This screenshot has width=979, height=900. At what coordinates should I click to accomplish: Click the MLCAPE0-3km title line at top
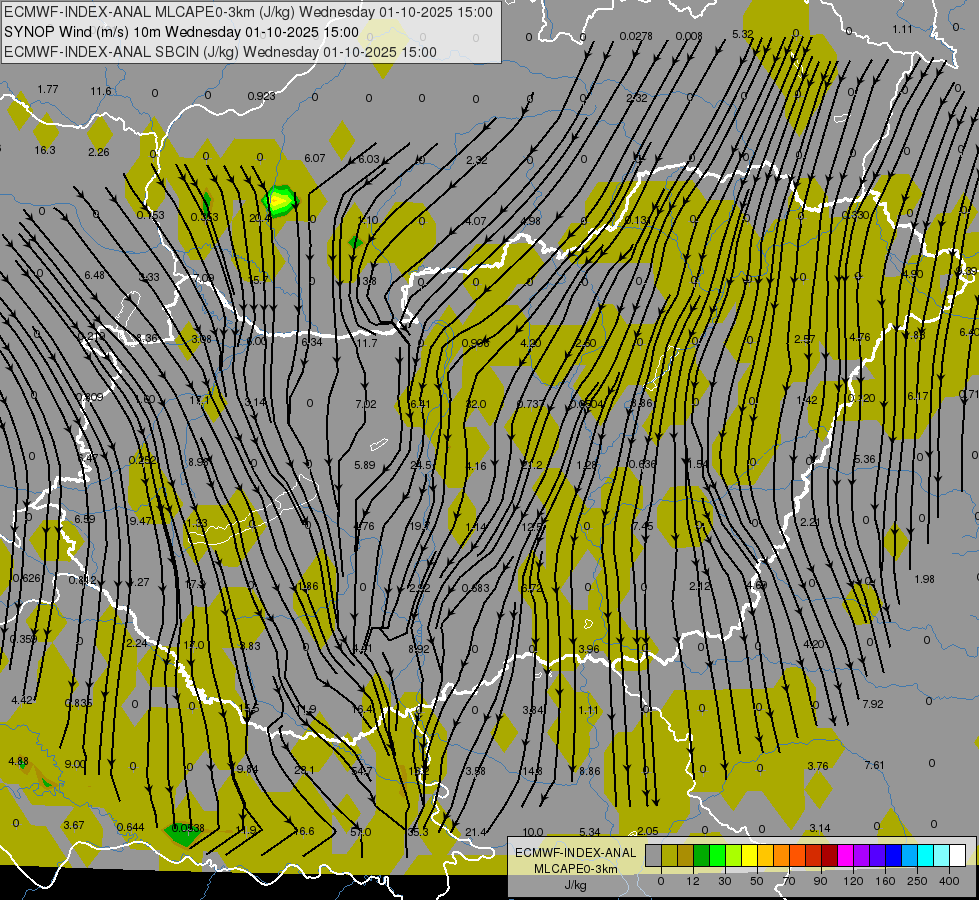pyautogui.click(x=249, y=12)
